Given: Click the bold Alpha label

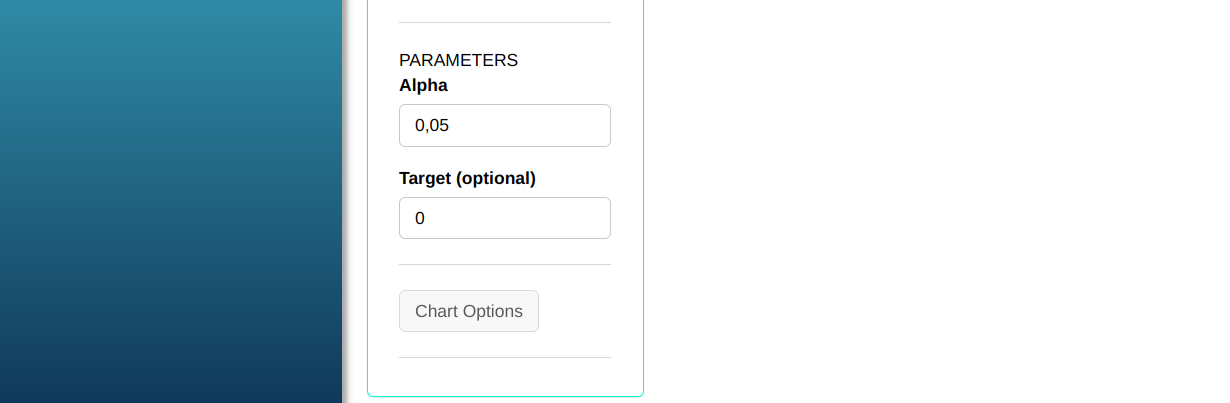Looking at the screenshot, I should click(x=423, y=85).
